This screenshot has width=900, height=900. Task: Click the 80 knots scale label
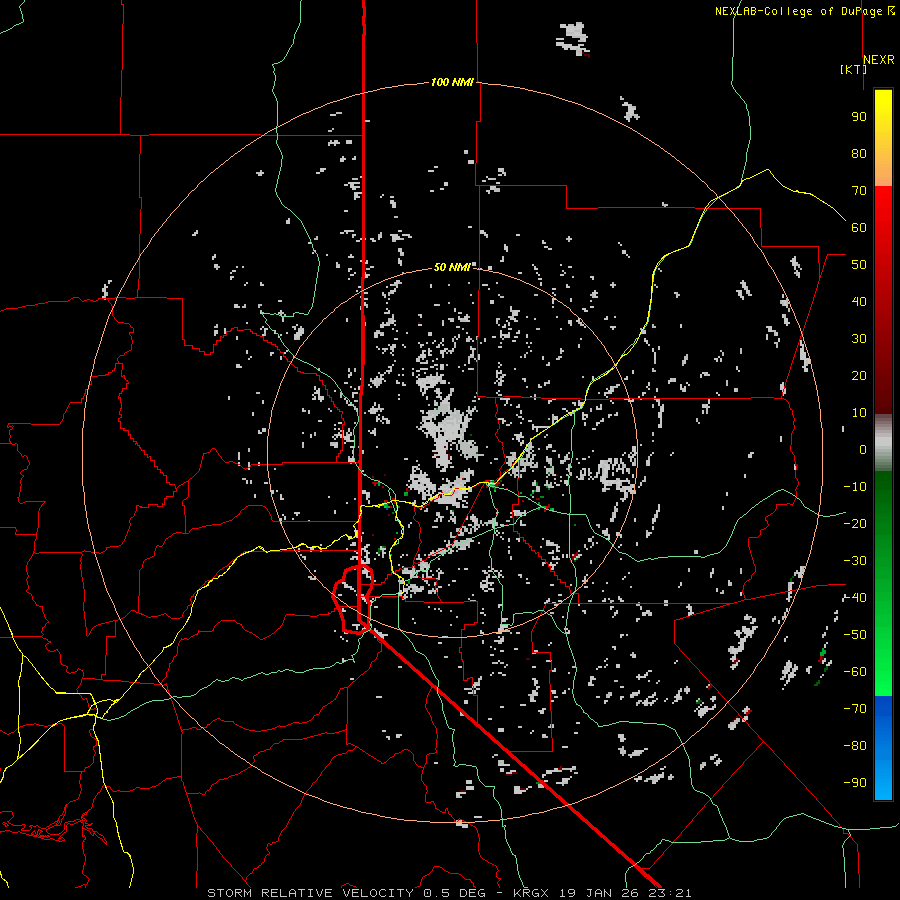click(x=859, y=154)
